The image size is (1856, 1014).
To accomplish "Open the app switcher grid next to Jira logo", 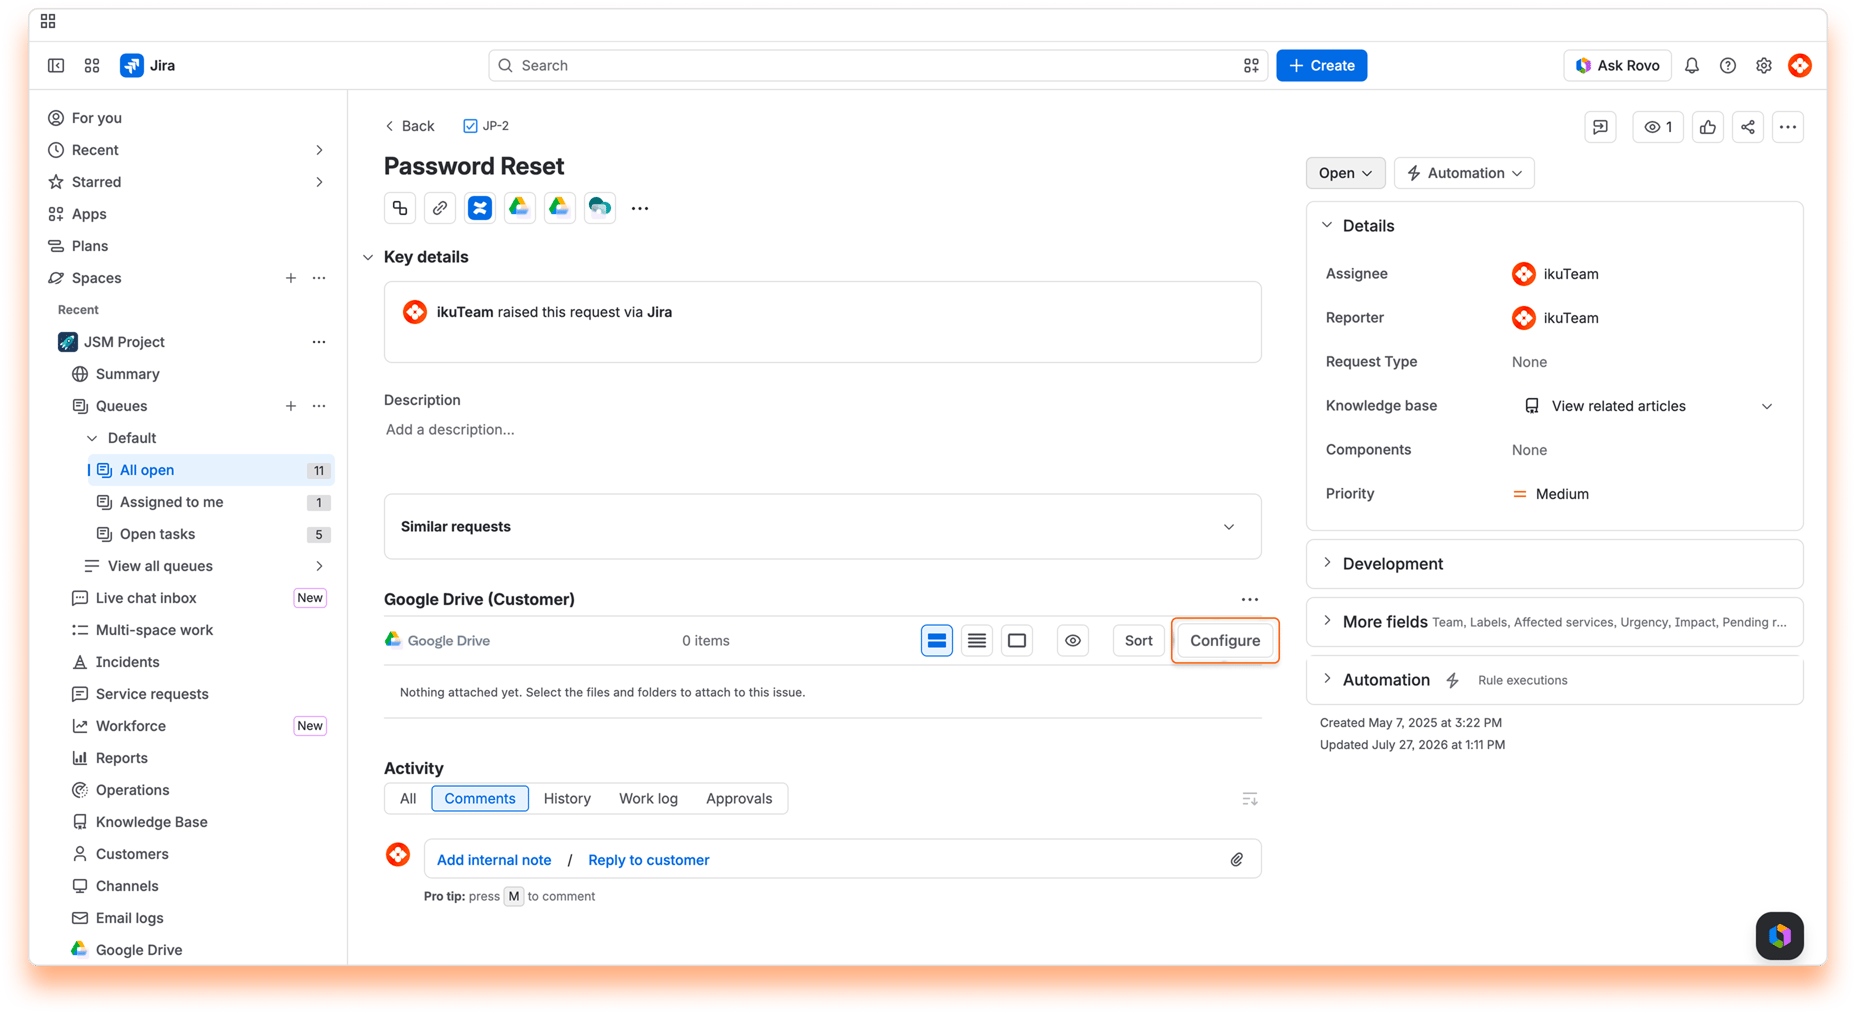I will click(x=92, y=65).
